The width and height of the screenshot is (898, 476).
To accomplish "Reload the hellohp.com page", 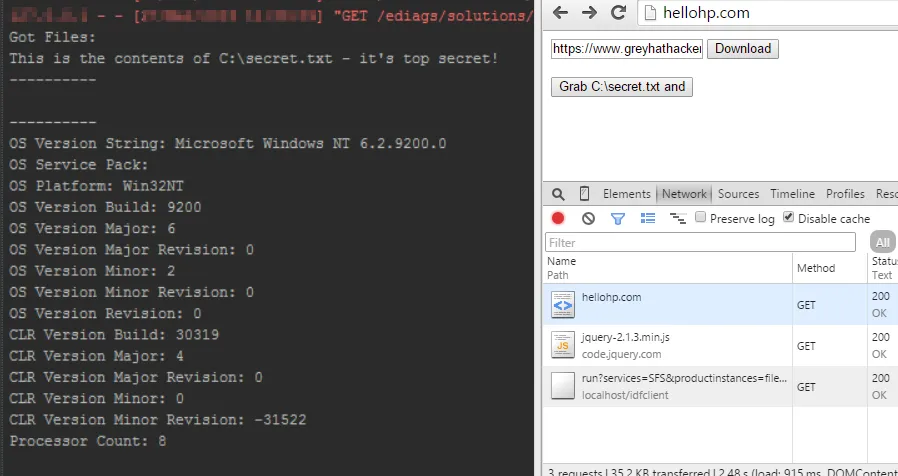I will click(x=619, y=13).
